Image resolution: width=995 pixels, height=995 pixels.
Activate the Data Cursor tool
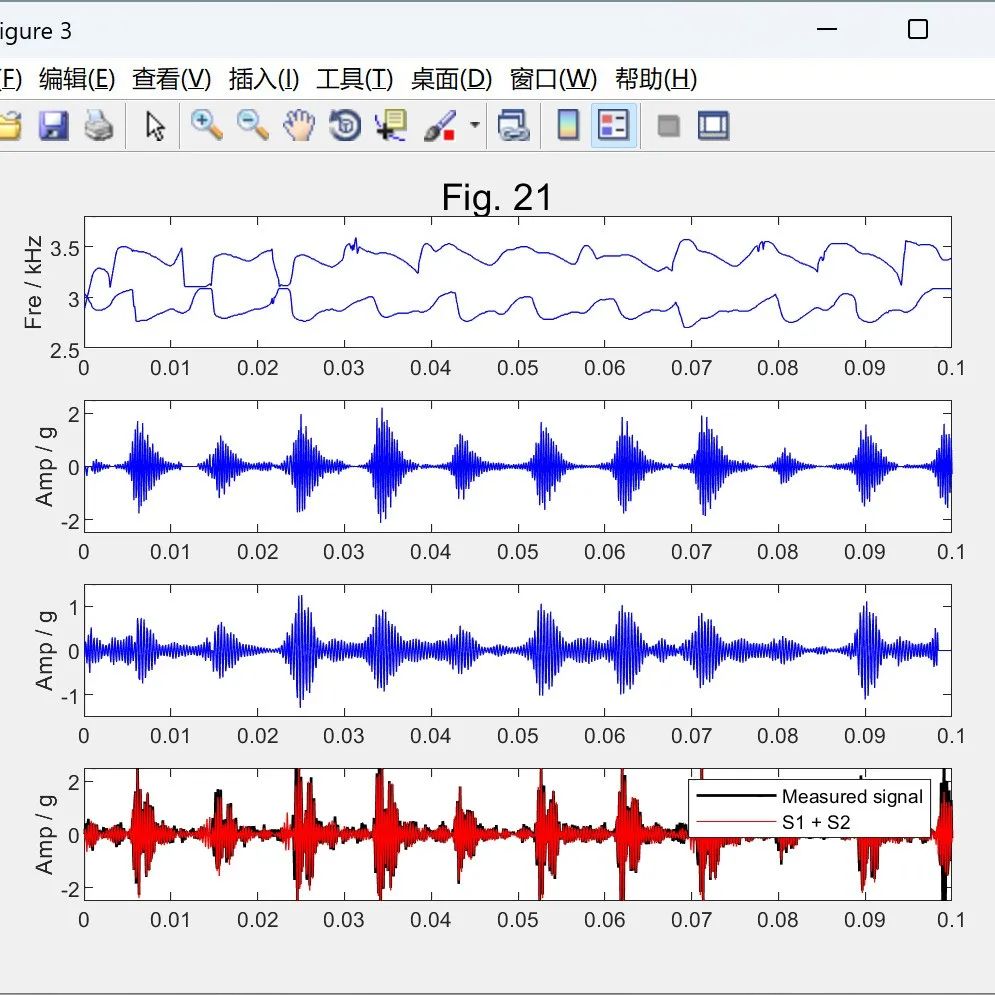point(391,125)
